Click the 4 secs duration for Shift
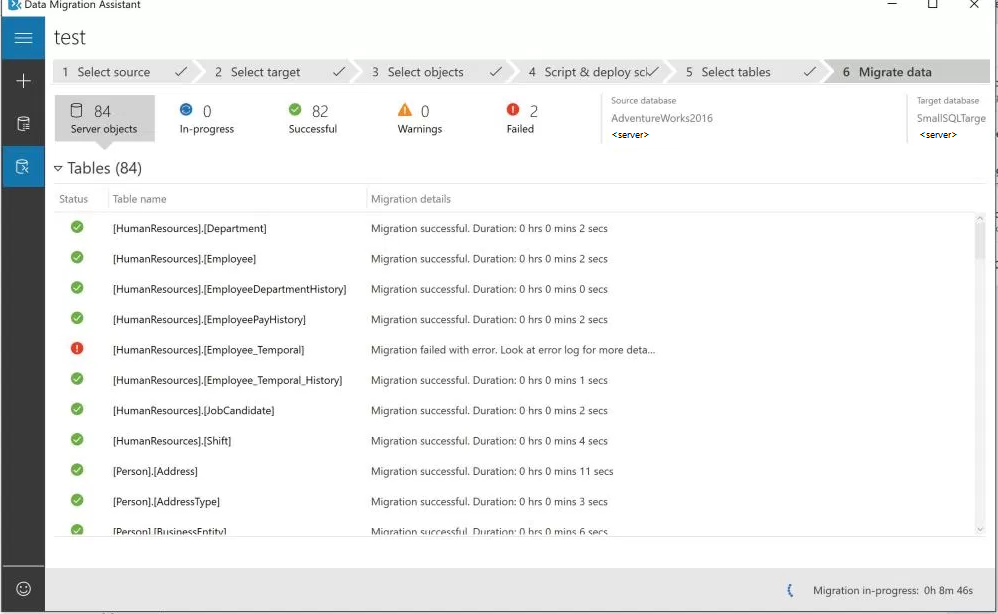Image resolution: width=998 pixels, height=614 pixels. 593,441
